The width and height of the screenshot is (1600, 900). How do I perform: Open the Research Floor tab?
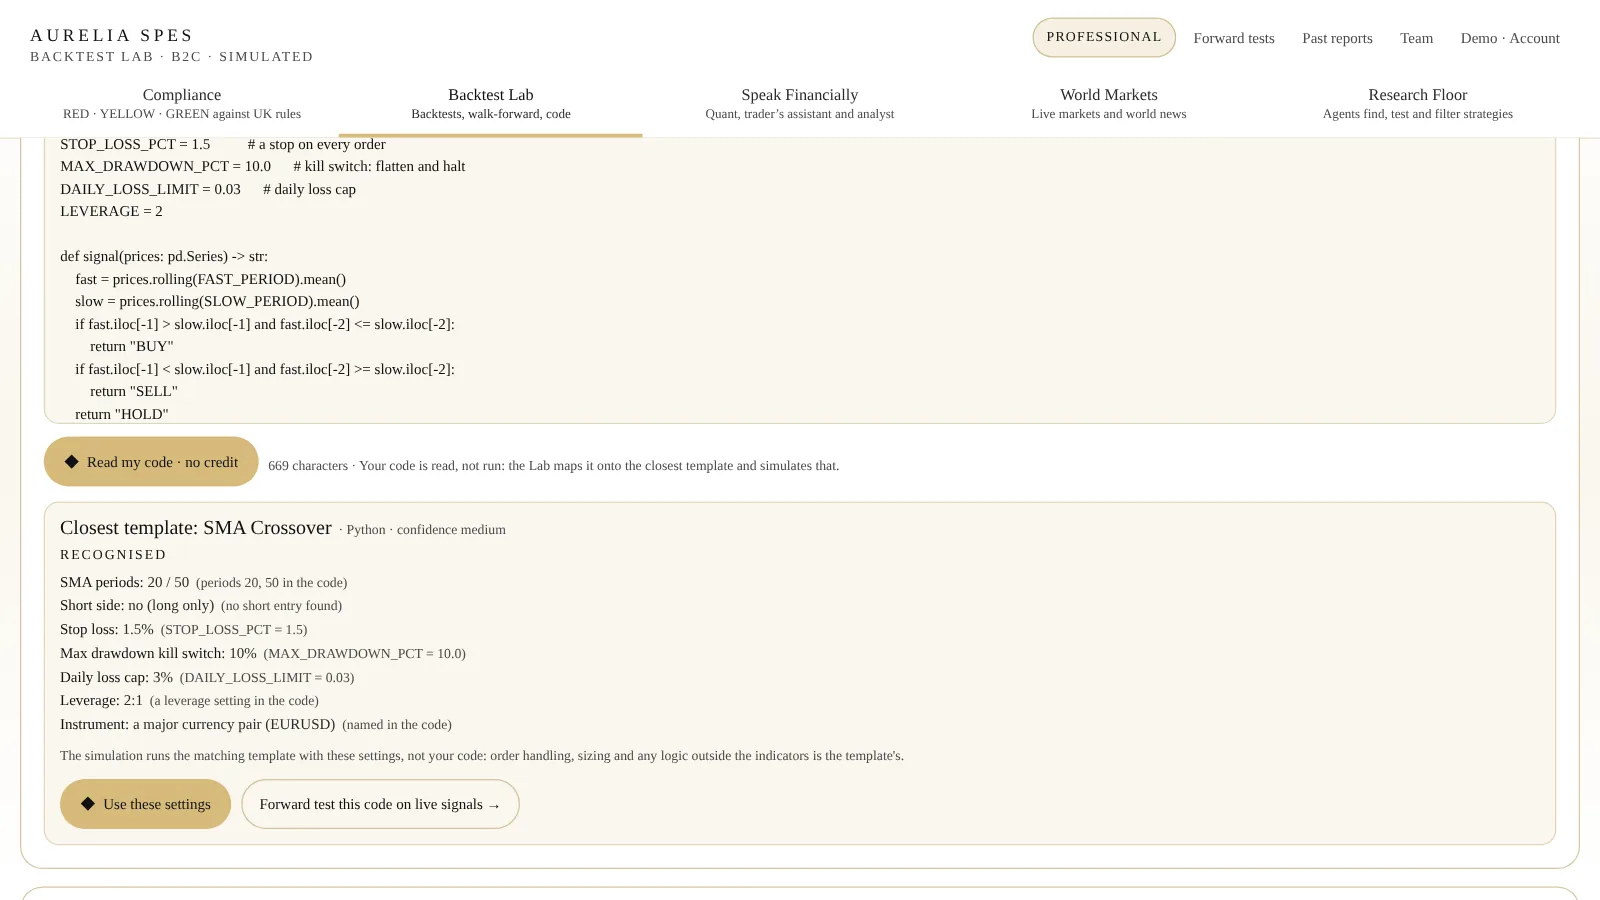[1418, 104]
